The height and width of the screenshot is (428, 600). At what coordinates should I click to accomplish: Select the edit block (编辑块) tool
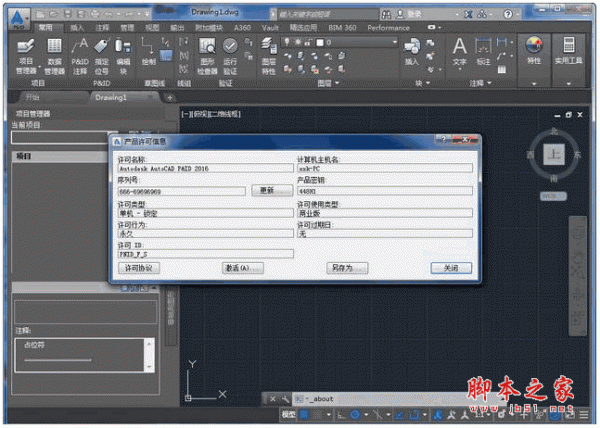123,56
